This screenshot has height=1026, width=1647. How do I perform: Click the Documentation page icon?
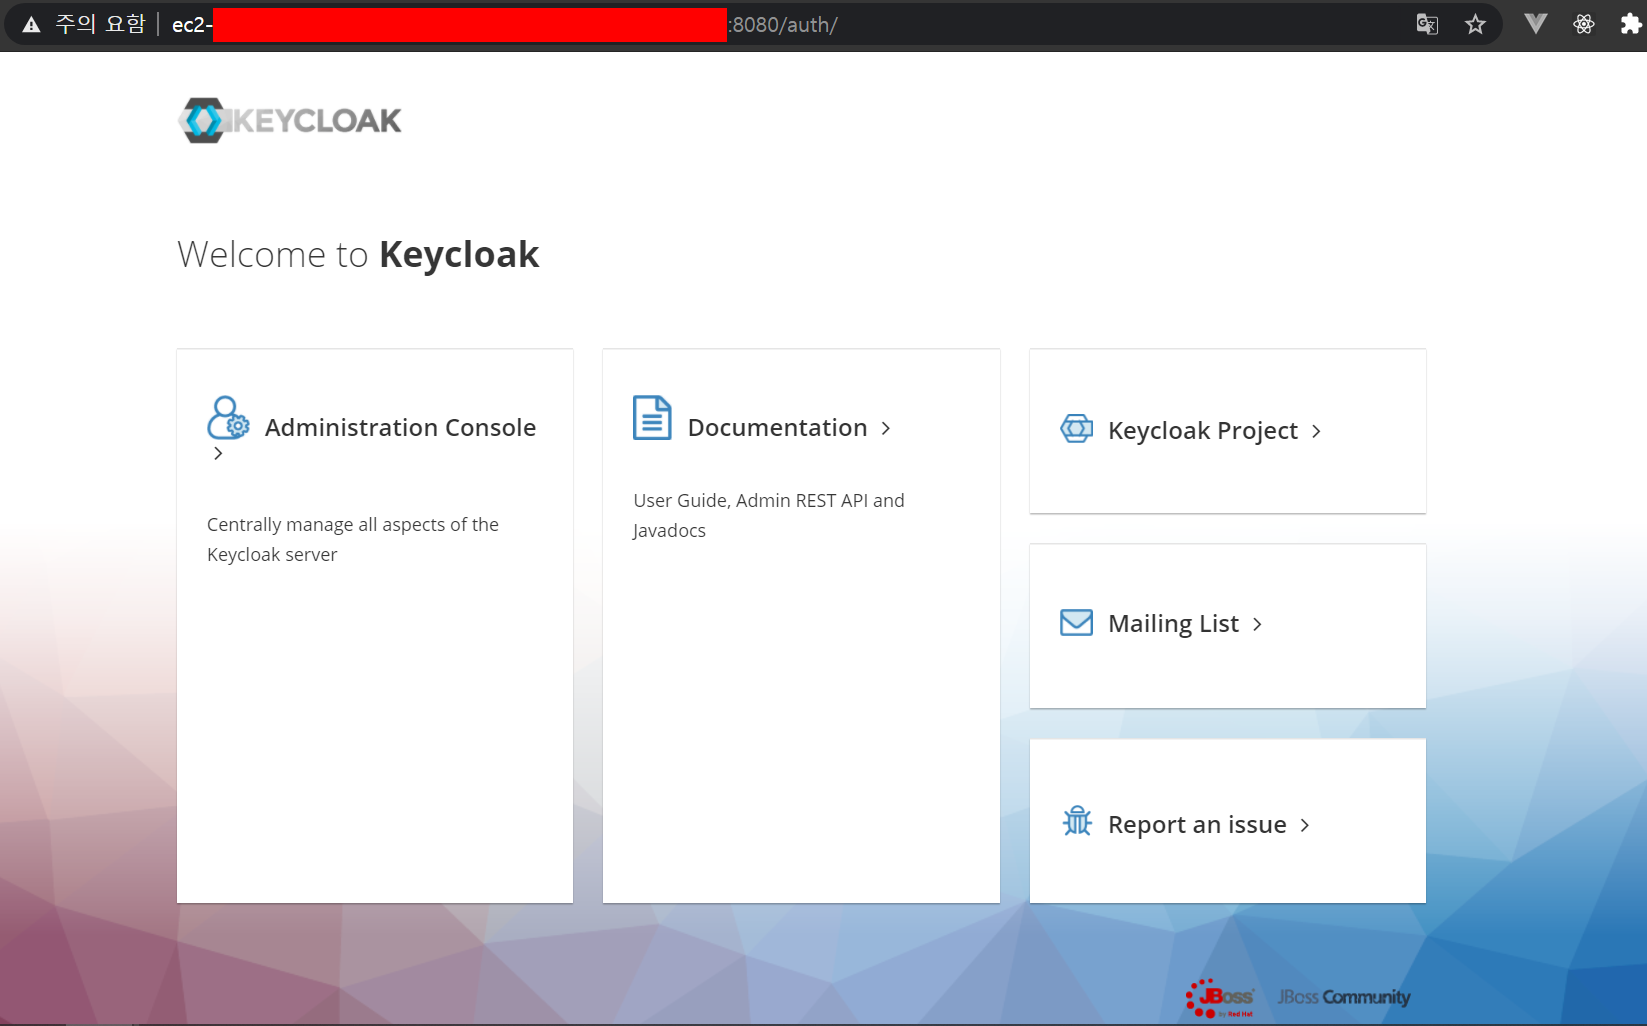tap(652, 418)
